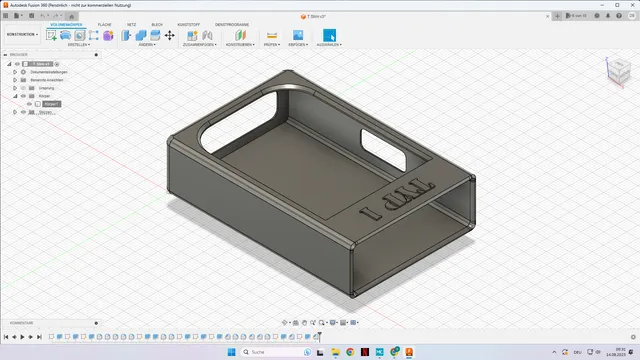Switch to the FLÄCHE tab
Image resolution: width=640 pixels, height=360 pixels.
click(104, 24)
